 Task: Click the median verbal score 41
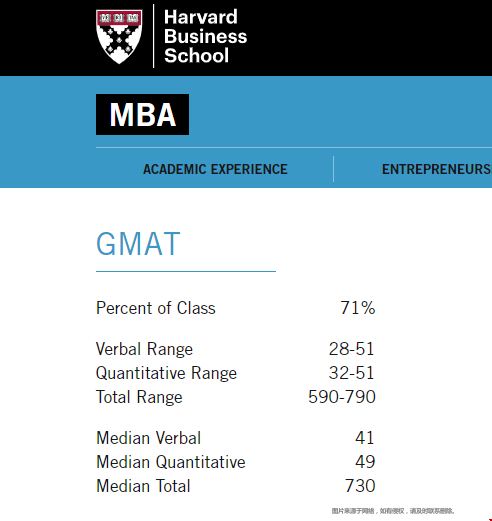tap(365, 438)
